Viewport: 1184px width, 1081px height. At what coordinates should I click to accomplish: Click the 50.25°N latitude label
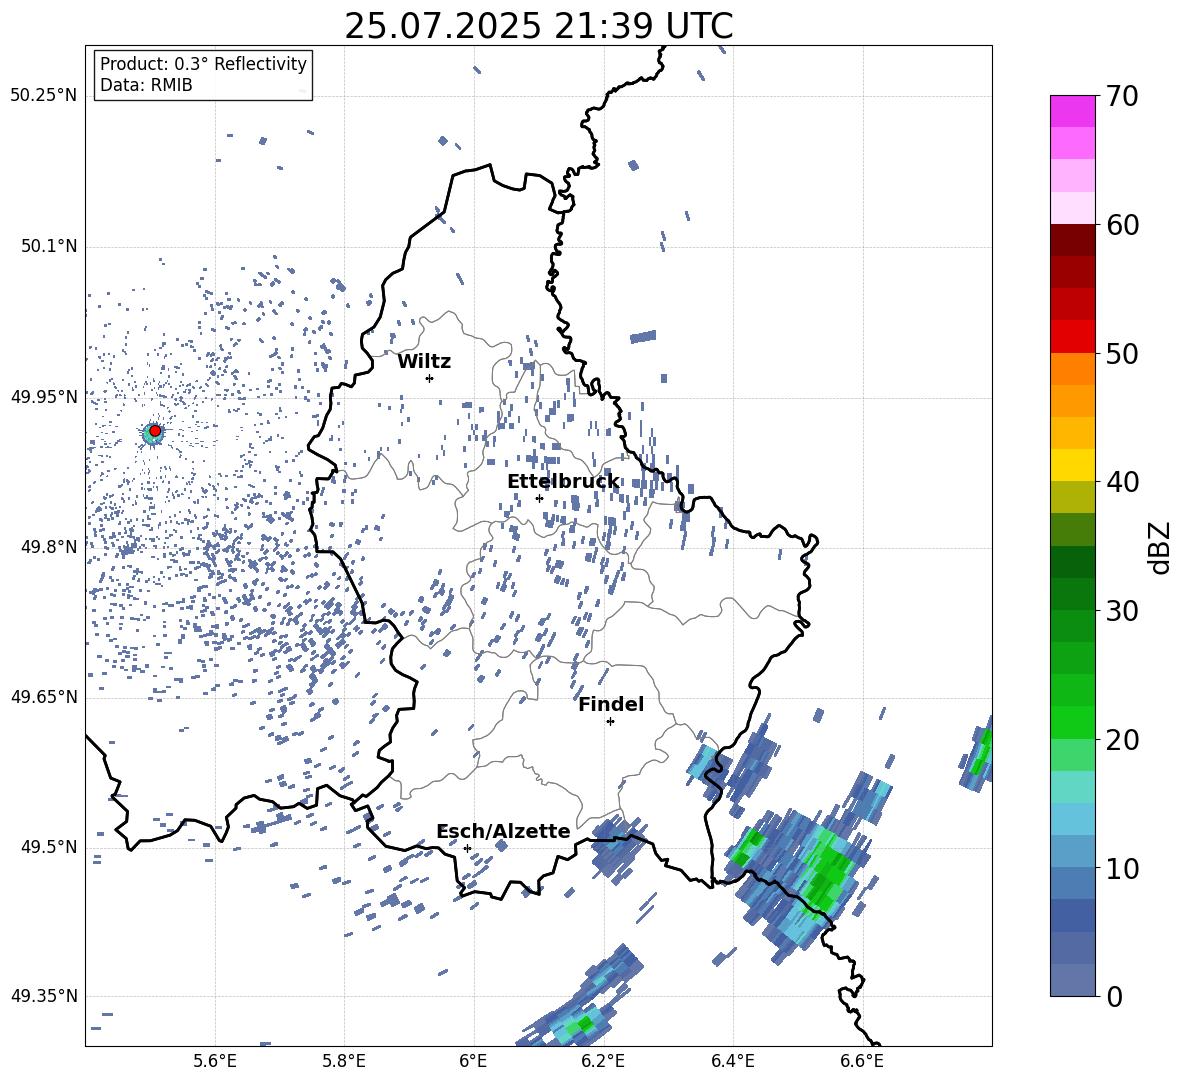[43, 96]
